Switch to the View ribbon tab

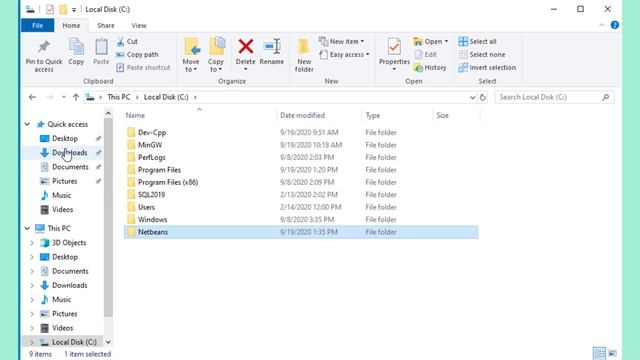point(139,25)
